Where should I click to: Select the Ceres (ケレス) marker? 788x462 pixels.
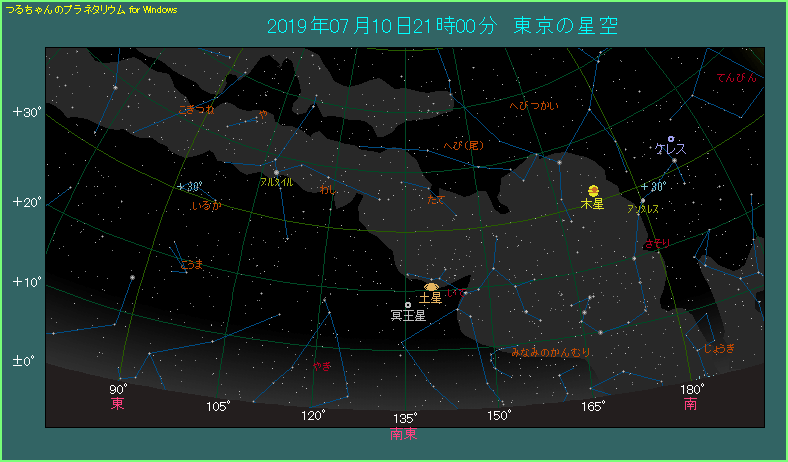coord(670,138)
